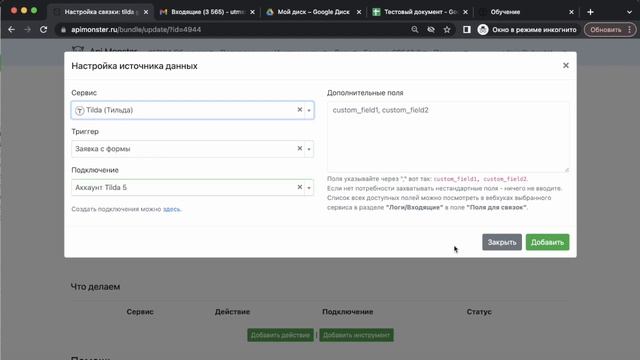Open the side panel icon in the toolbar
Image resolution: width=640 pixels, height=360 pixels.
click(467, 30)
